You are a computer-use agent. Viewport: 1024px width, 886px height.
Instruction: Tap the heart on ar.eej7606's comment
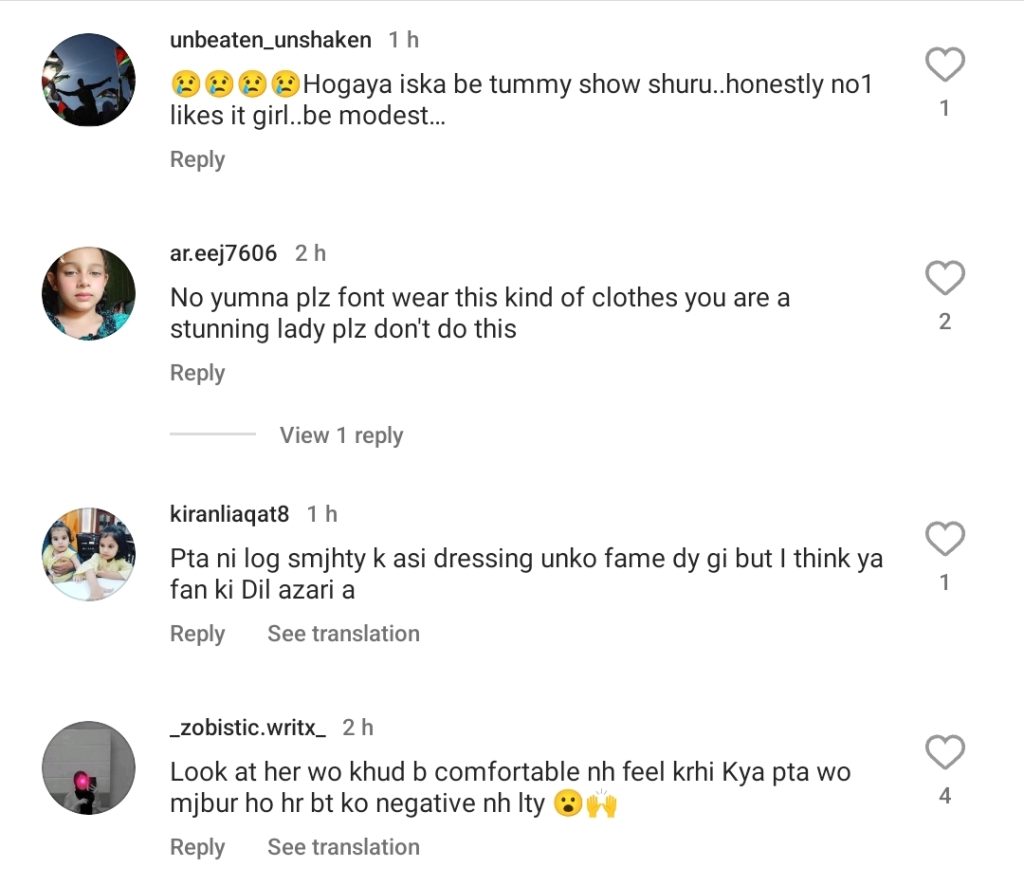point(944,279)
